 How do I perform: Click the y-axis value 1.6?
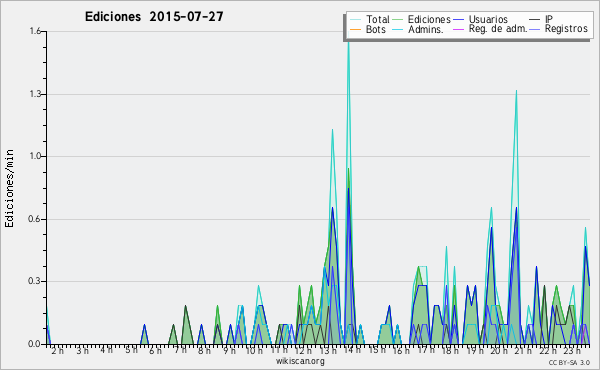tap(35, 31)
